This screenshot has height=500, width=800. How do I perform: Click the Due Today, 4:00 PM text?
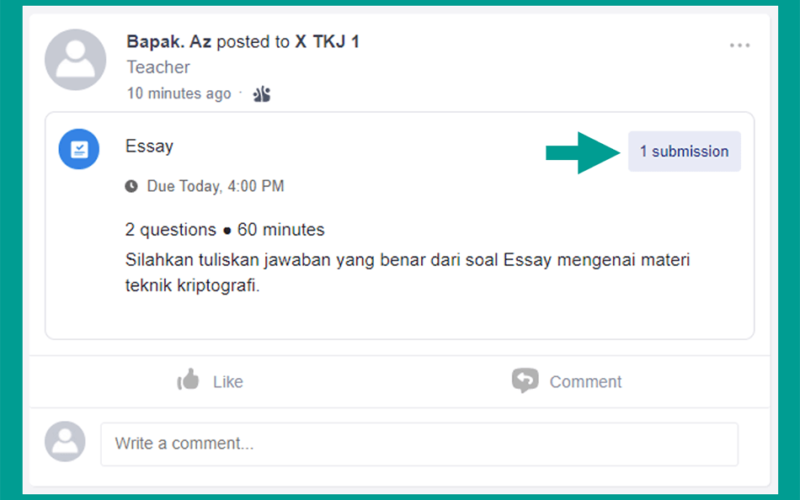tap(215, 186)
